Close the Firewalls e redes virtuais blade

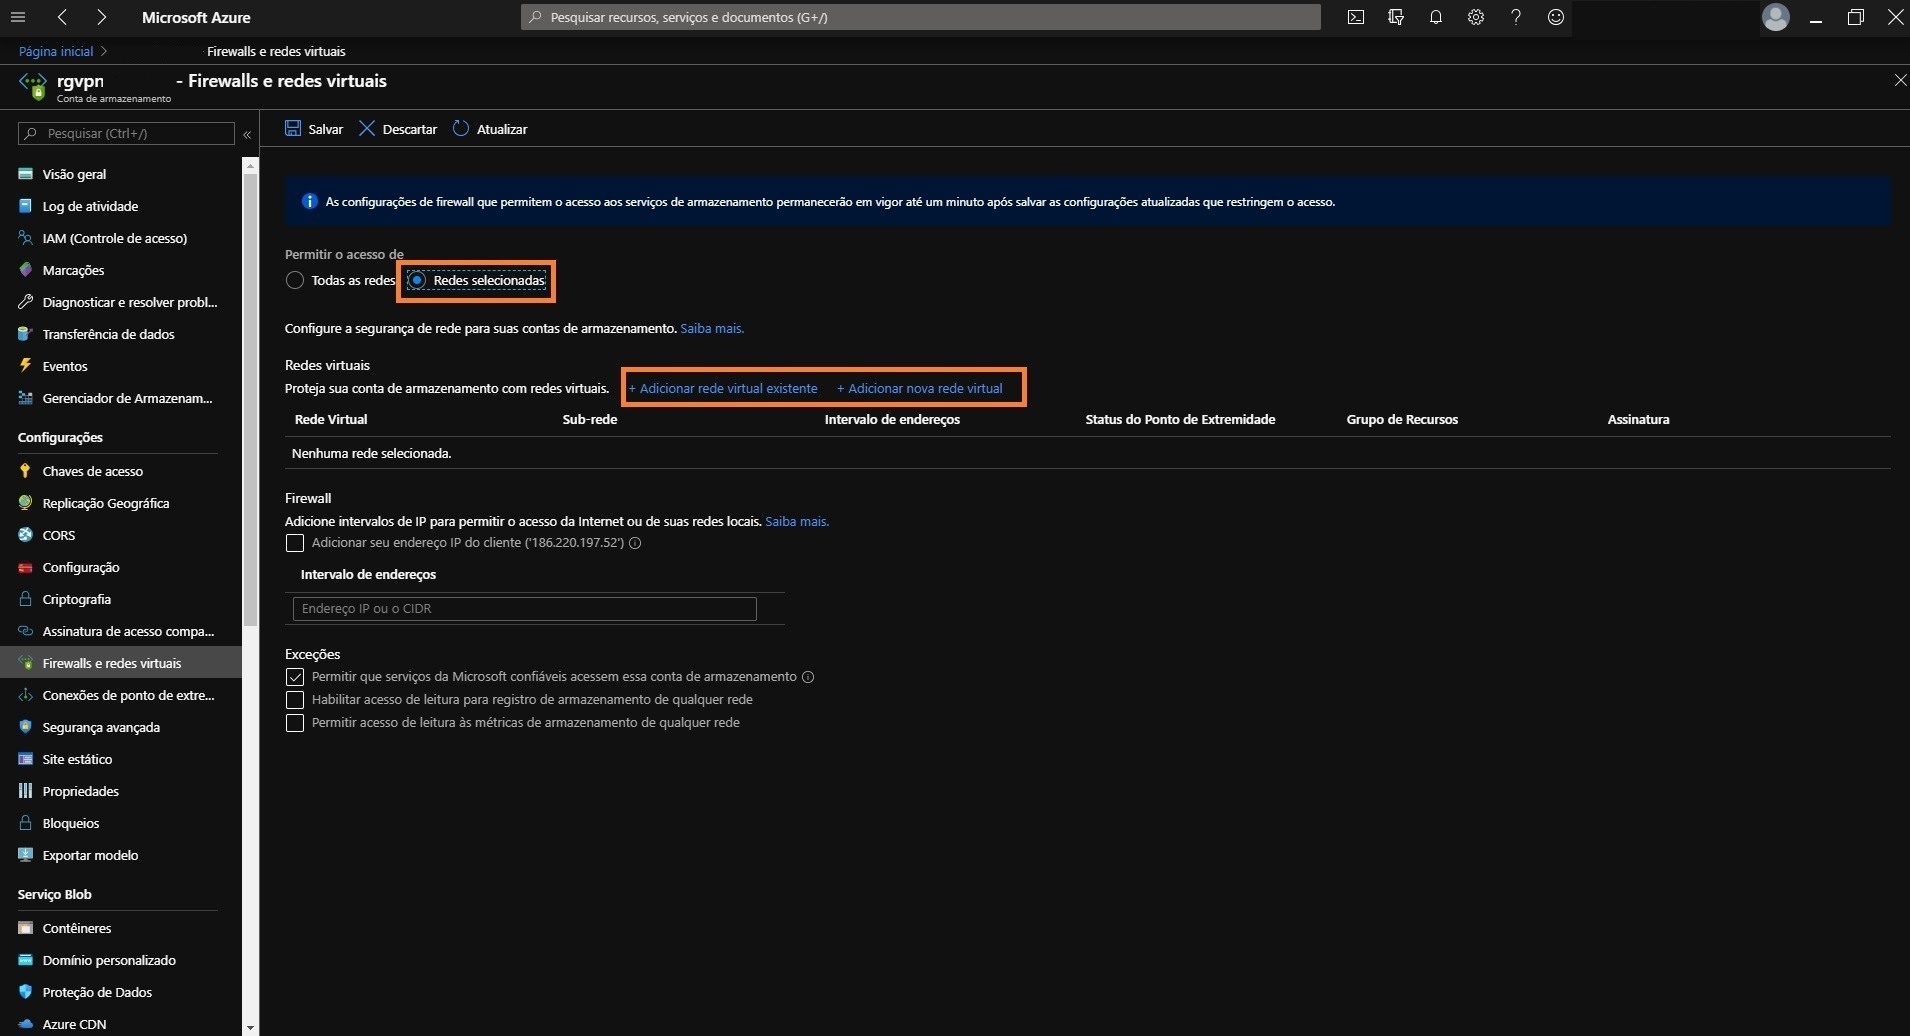tap(1900, 80)
